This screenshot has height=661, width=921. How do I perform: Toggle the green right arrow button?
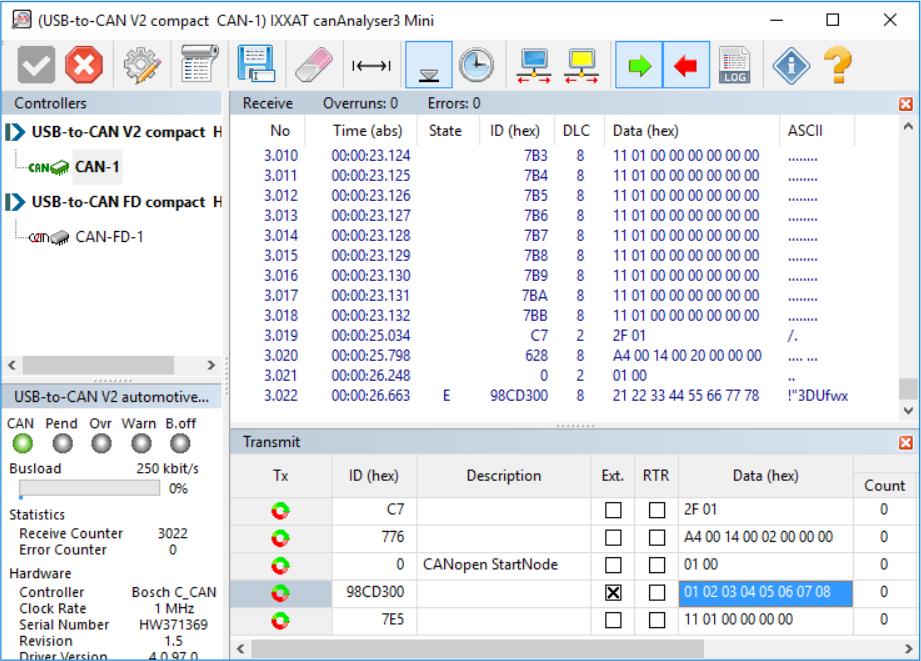click(639, 65)
